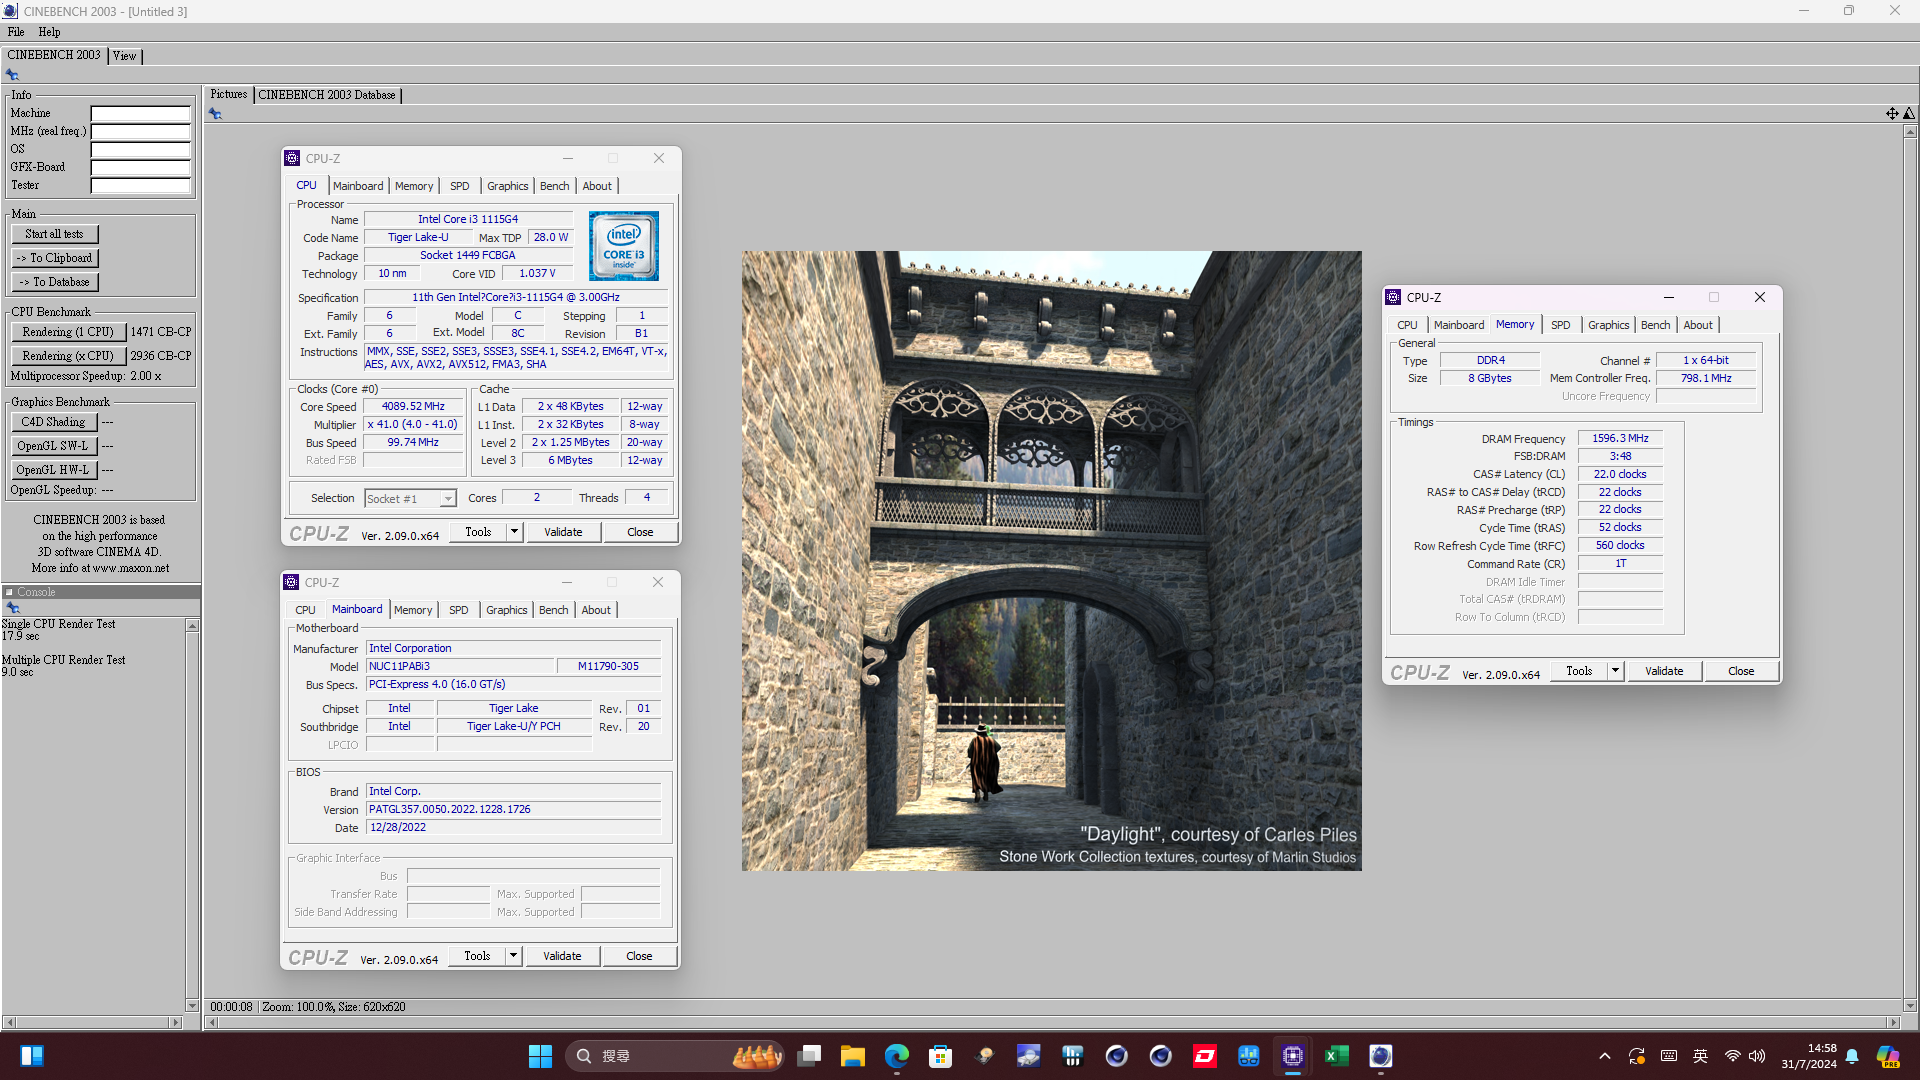Run the Rendering (x CPU) benchmark
This screenshot has width=1920, height=1080.
[x=68, y=356]
